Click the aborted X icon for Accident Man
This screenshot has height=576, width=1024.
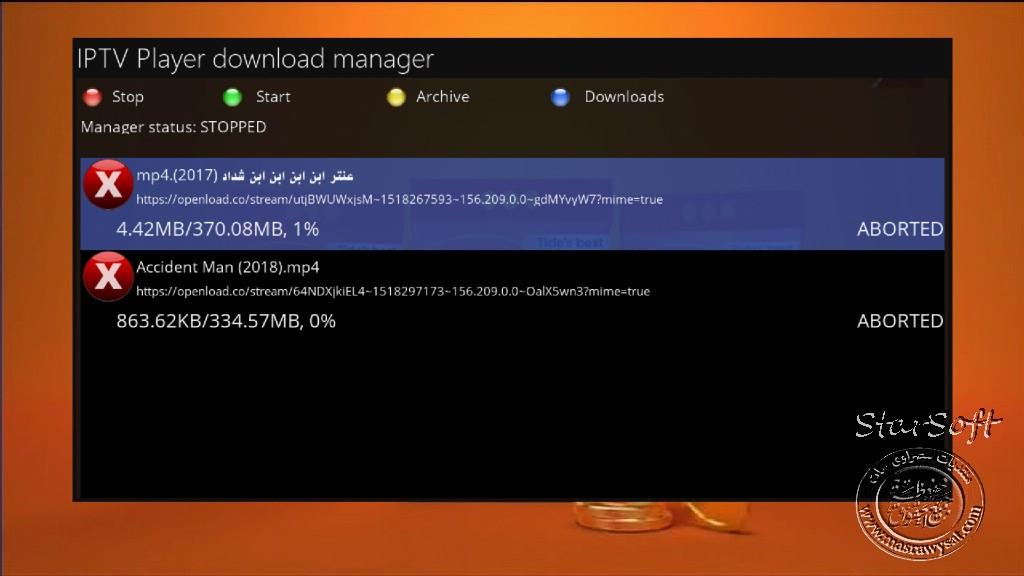pyautogui.click(x=108, y=276)
